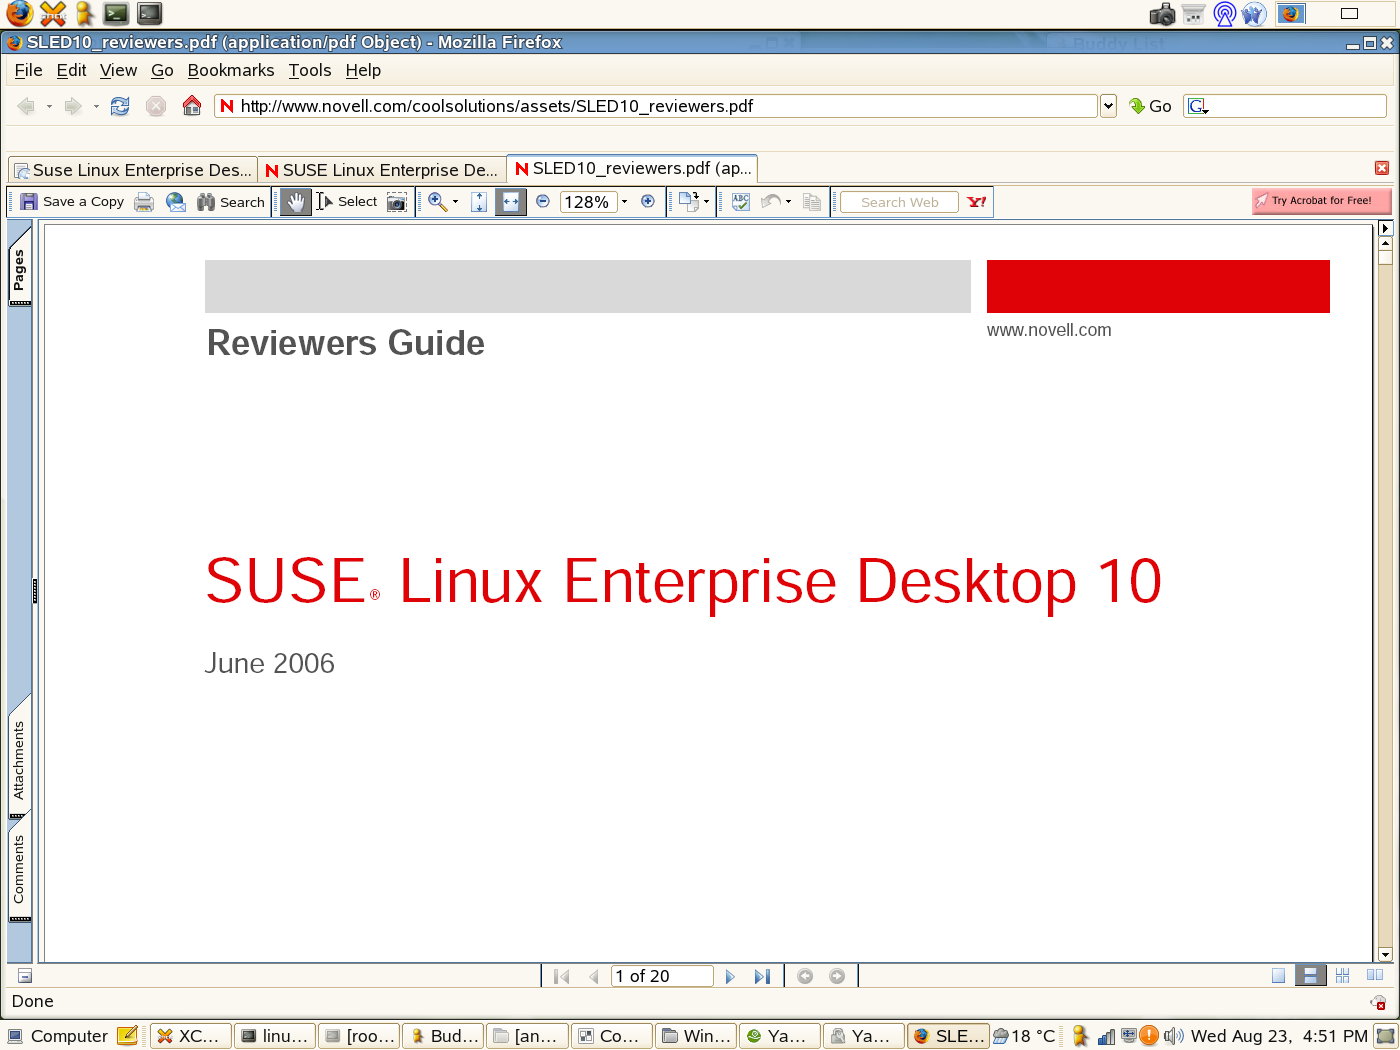Open the File menu
Viewport: 1400px width, 1050px height.
(28, 70)
